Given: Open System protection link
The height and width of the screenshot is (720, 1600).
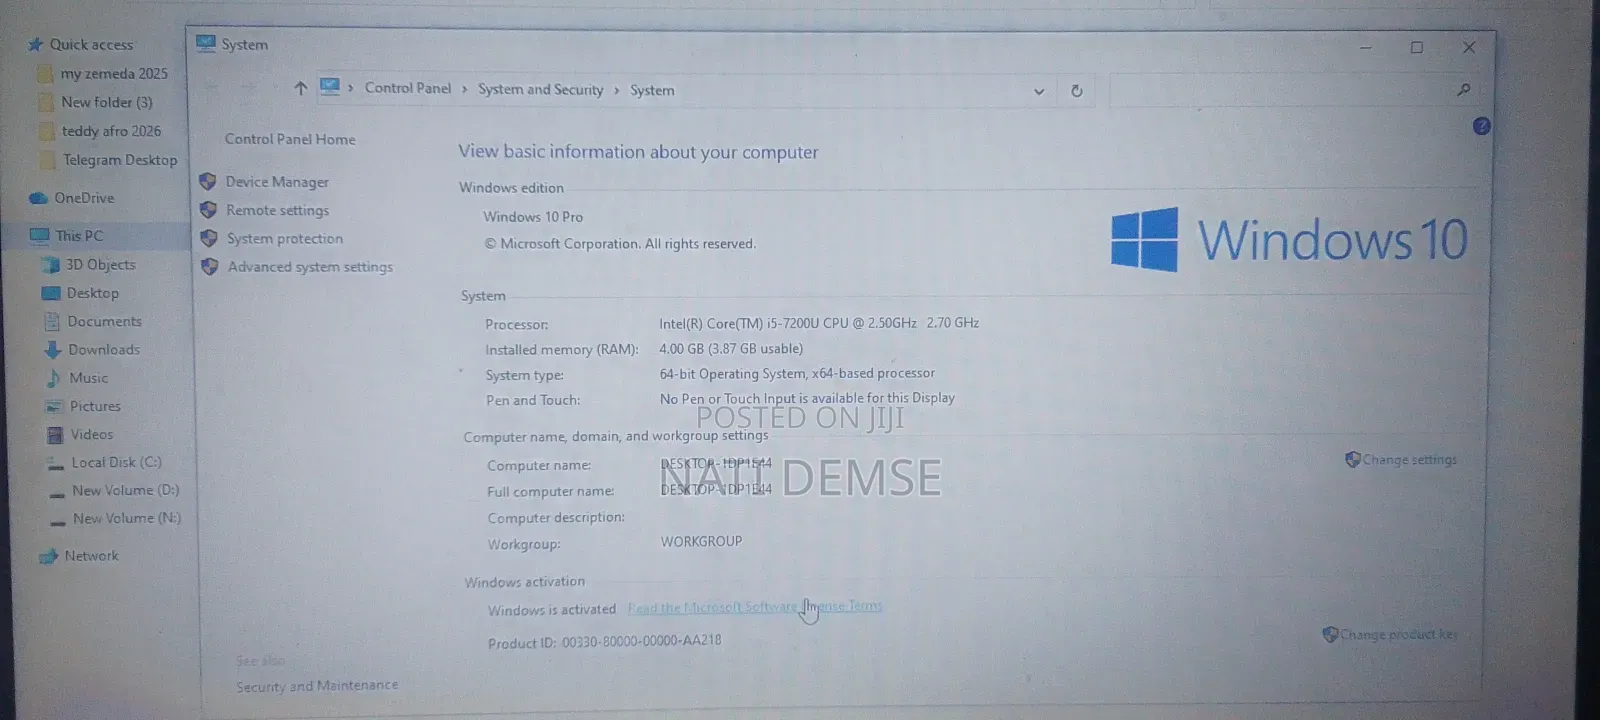Looking at the screenshot, I should pyautogui.click(x=284, y=239).
